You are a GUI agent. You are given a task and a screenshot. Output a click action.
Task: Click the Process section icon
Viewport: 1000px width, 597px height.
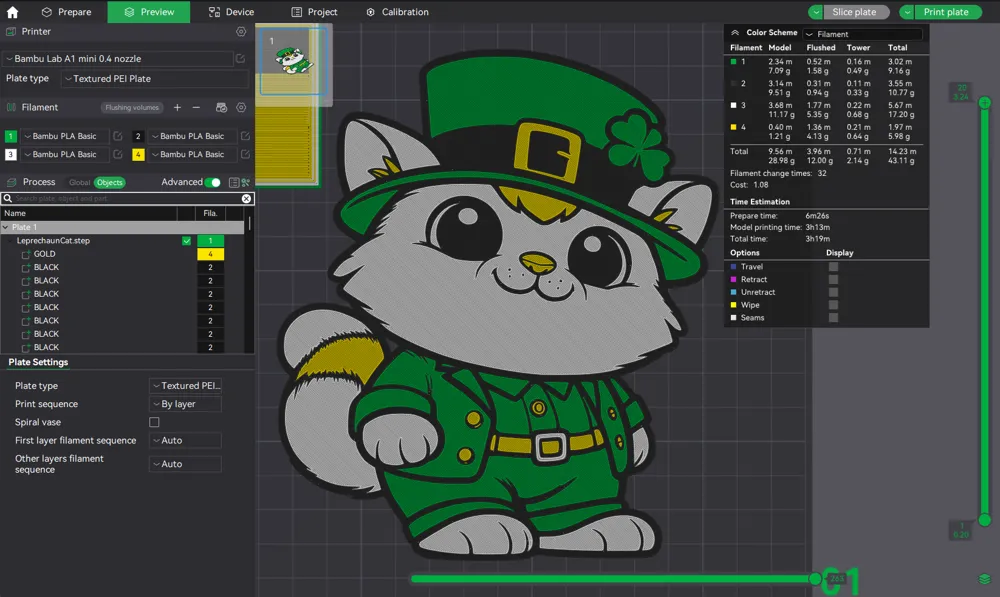coord(11,182)
